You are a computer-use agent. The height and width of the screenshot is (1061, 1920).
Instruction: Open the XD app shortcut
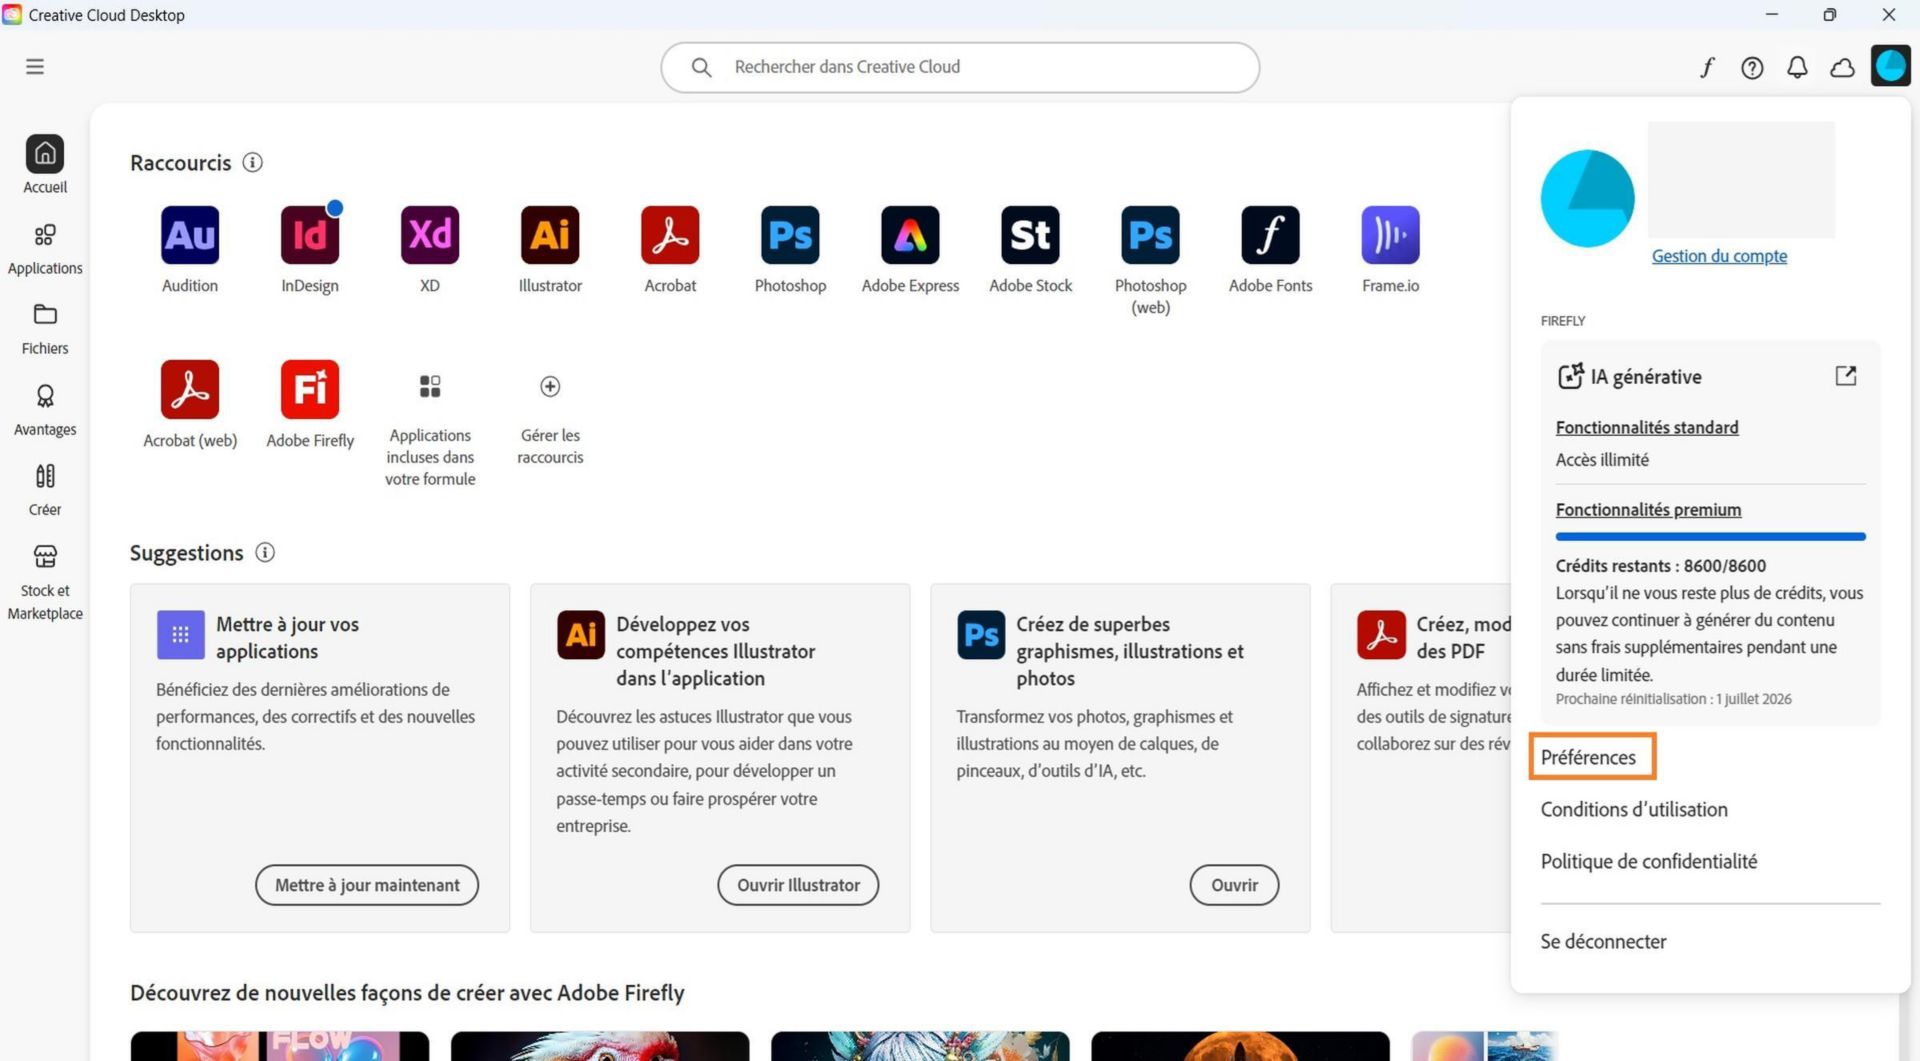(x=430, y=235)
